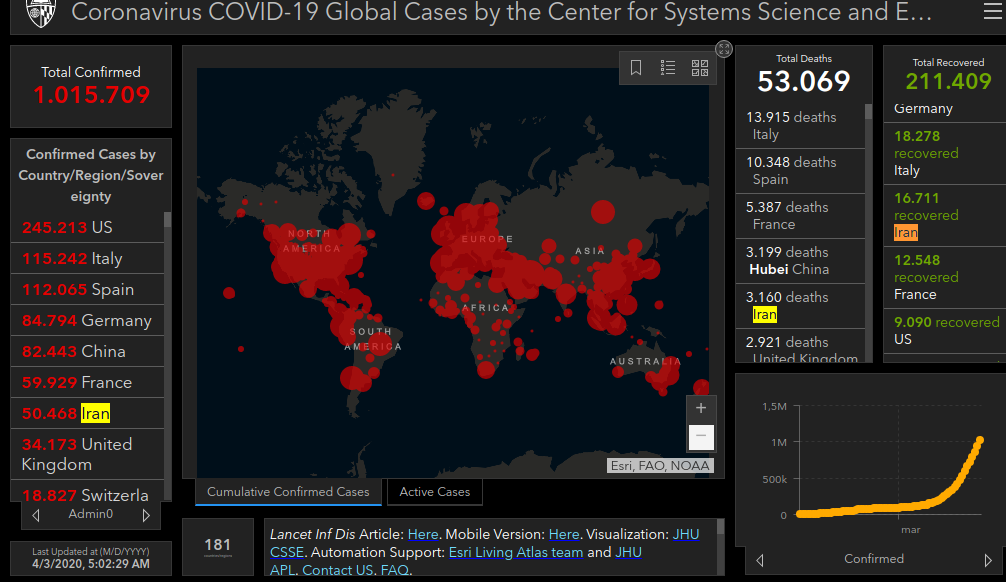Open the Mobile Version Here link
Screen dimensions: 1006x582
coord(564,535)
